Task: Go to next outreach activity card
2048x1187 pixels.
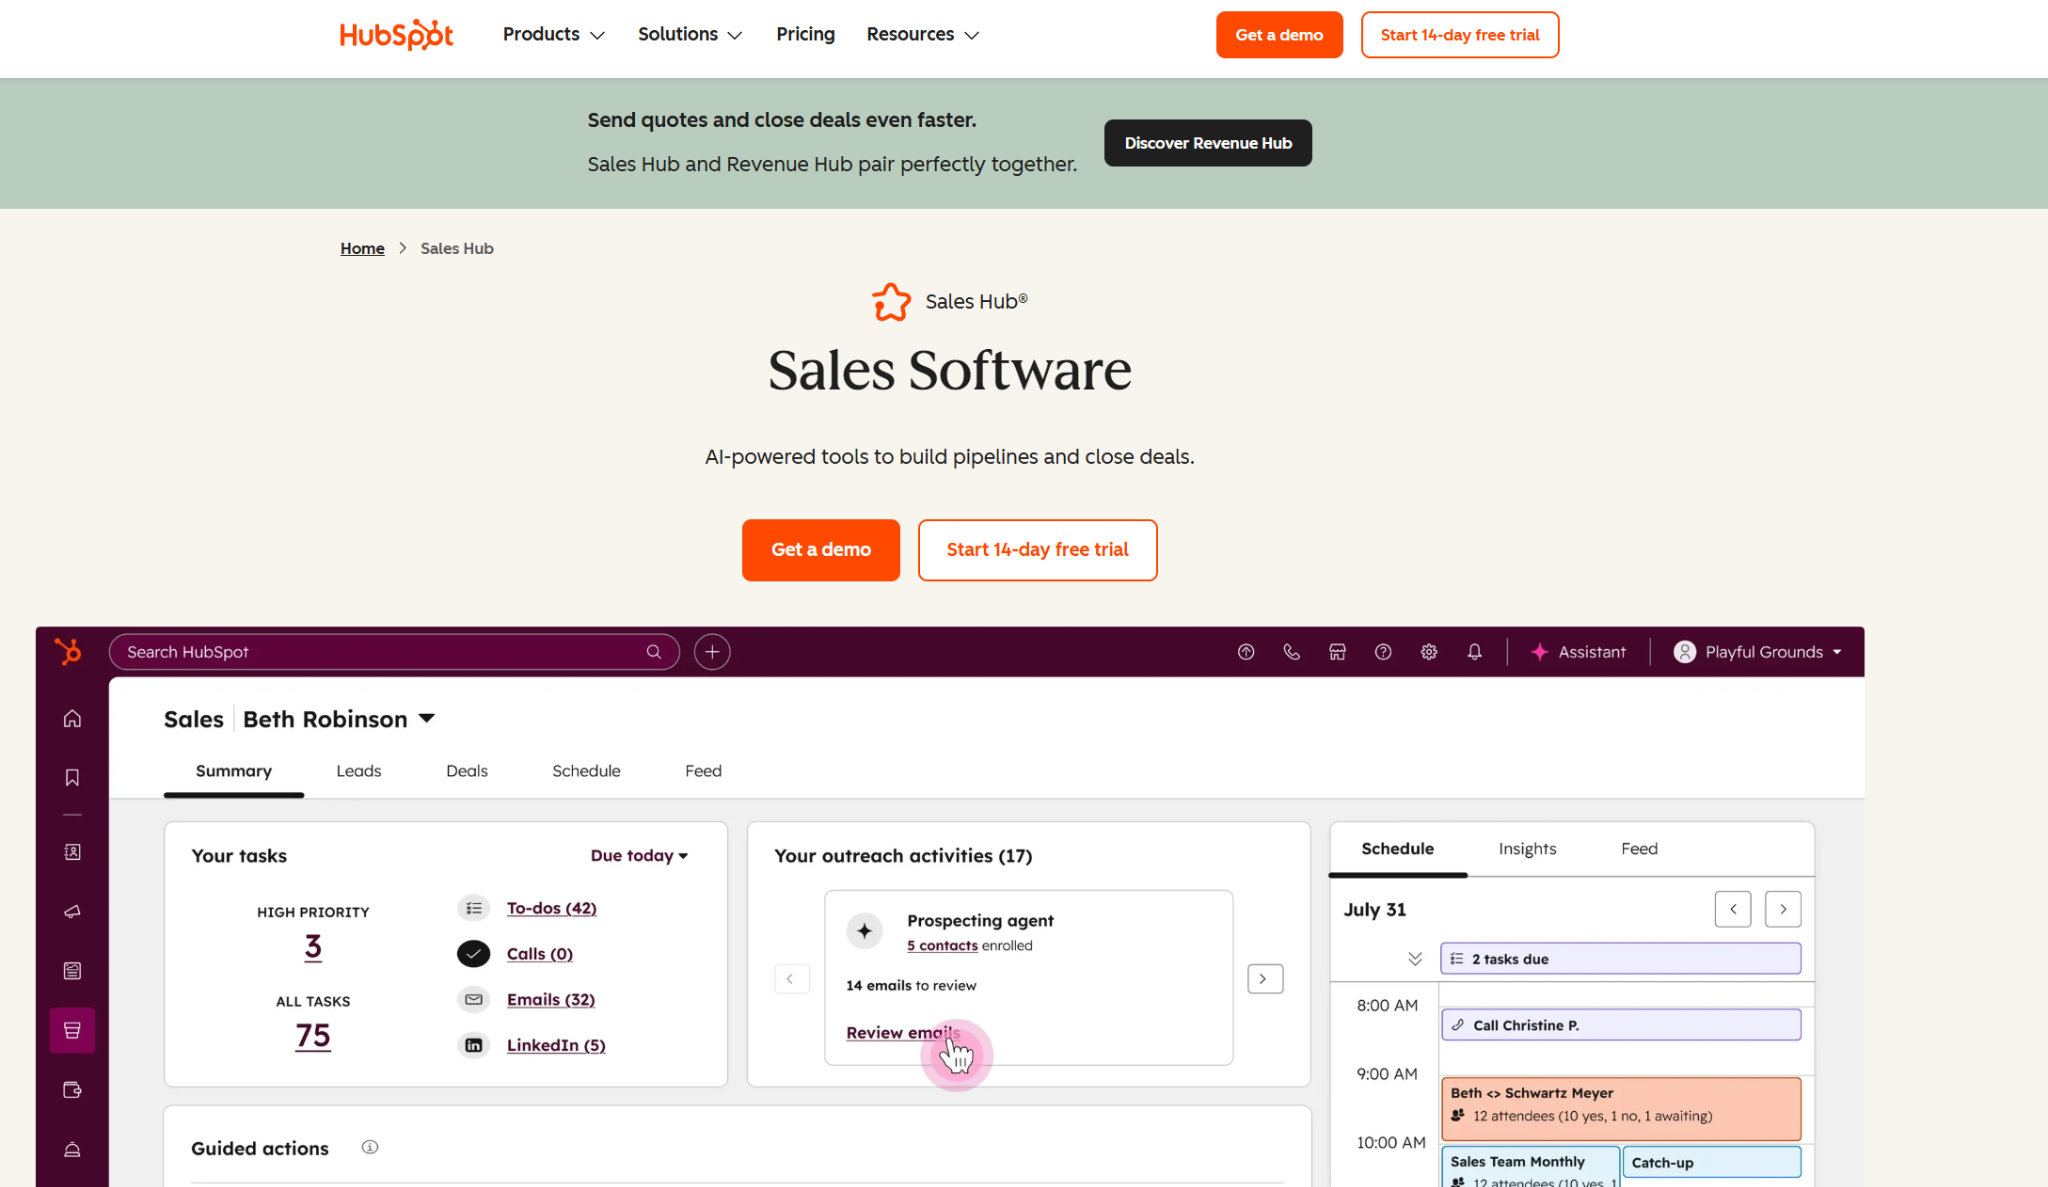Action: 1265,979
